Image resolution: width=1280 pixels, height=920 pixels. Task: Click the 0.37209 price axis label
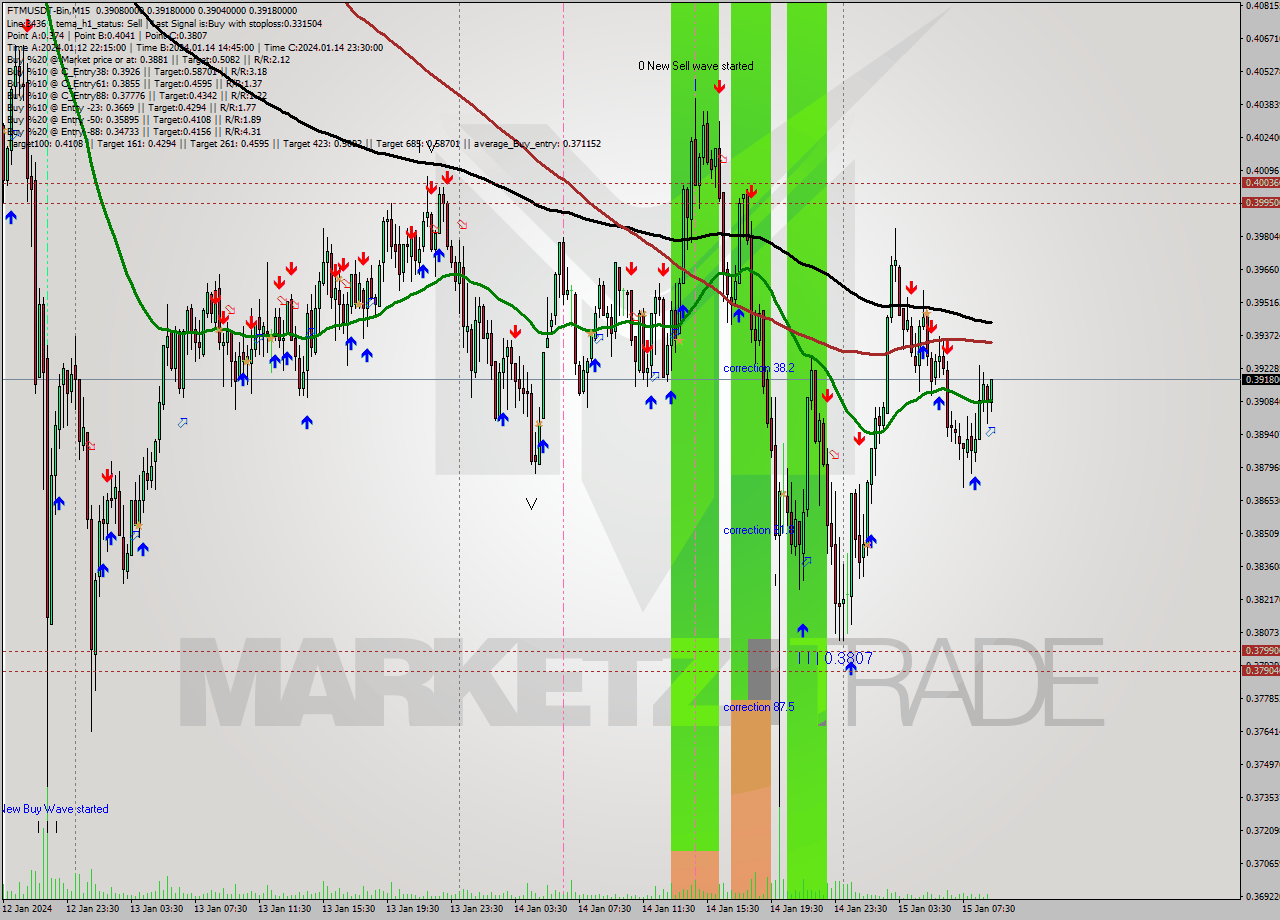1262,830
